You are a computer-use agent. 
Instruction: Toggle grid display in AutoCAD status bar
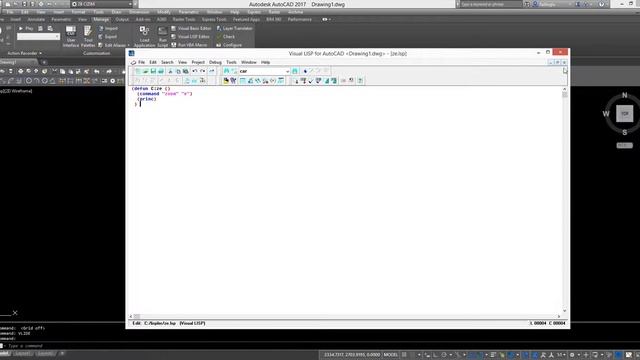(404, 355)
